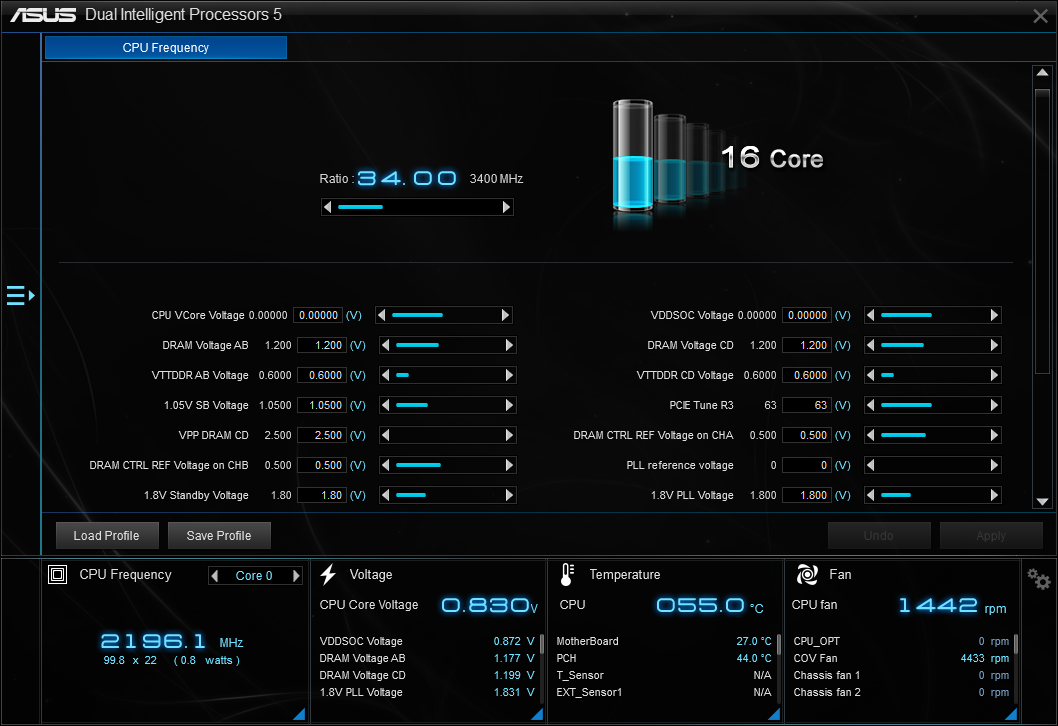Increase VTTDDR AB Voltage
Screen dimensions: 1058x726
click(x=509, y=375)
